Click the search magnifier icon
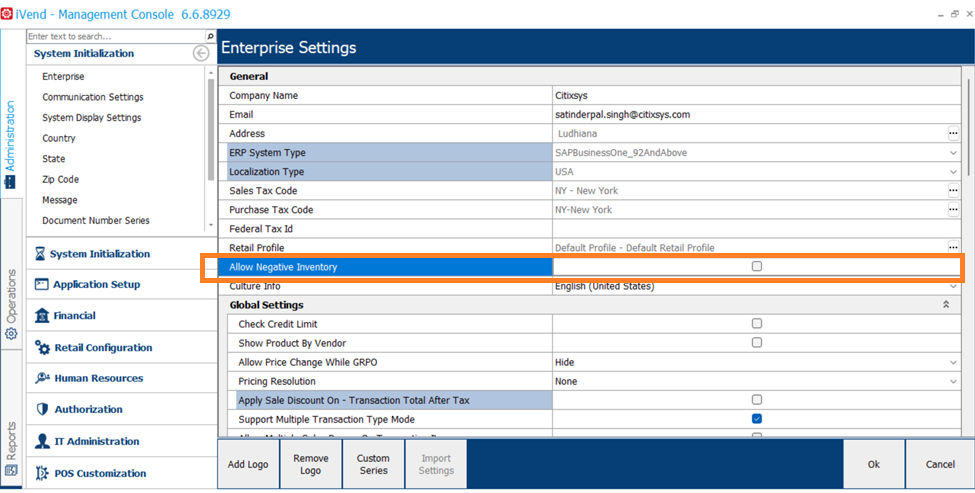 (x=210, y=37)
